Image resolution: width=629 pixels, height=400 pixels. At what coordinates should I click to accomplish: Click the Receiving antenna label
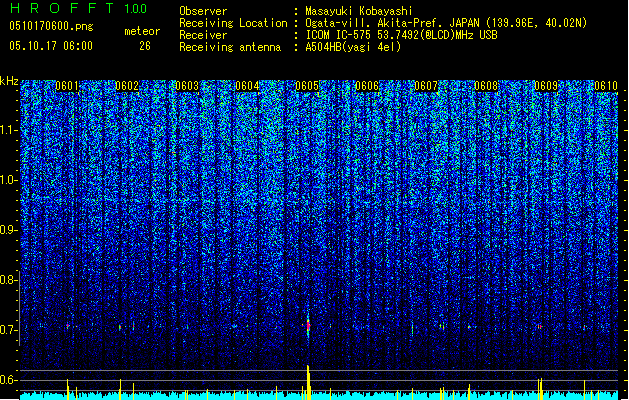tap(230, 47)
